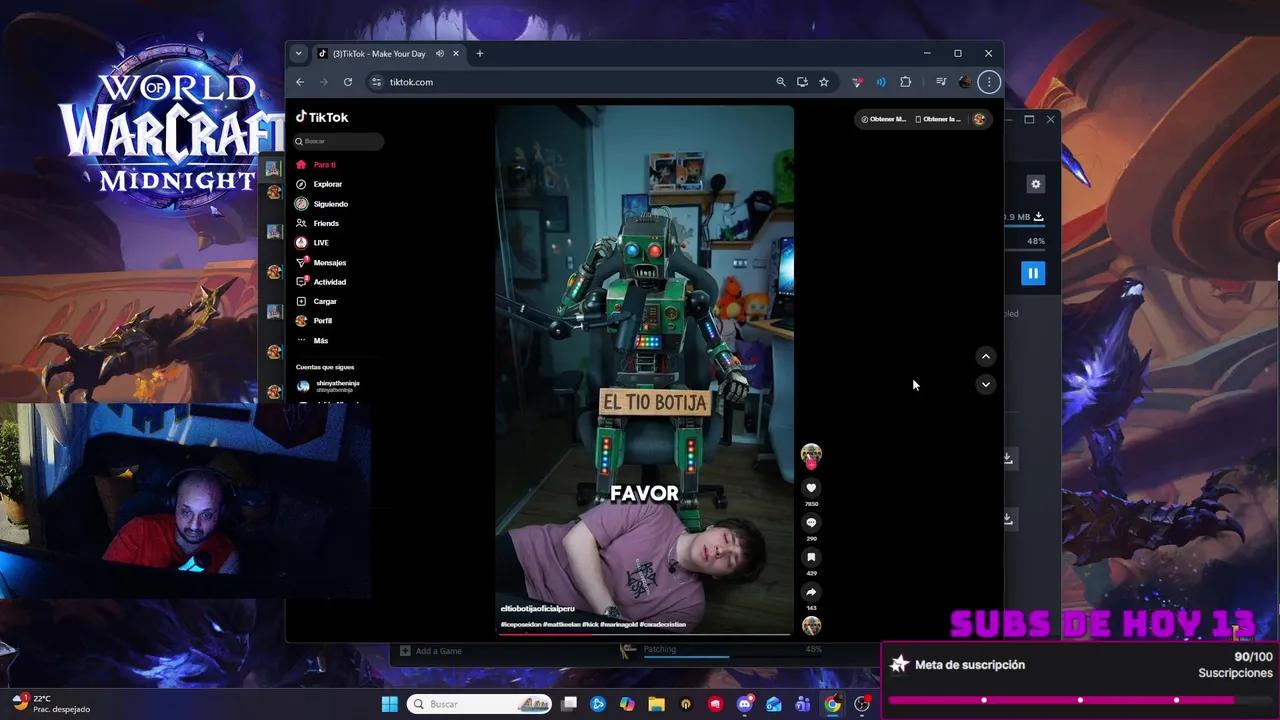This screenshot has height=720, width=1280.
Task: Open the Actividad notifications icon
Action: point(301,281)
